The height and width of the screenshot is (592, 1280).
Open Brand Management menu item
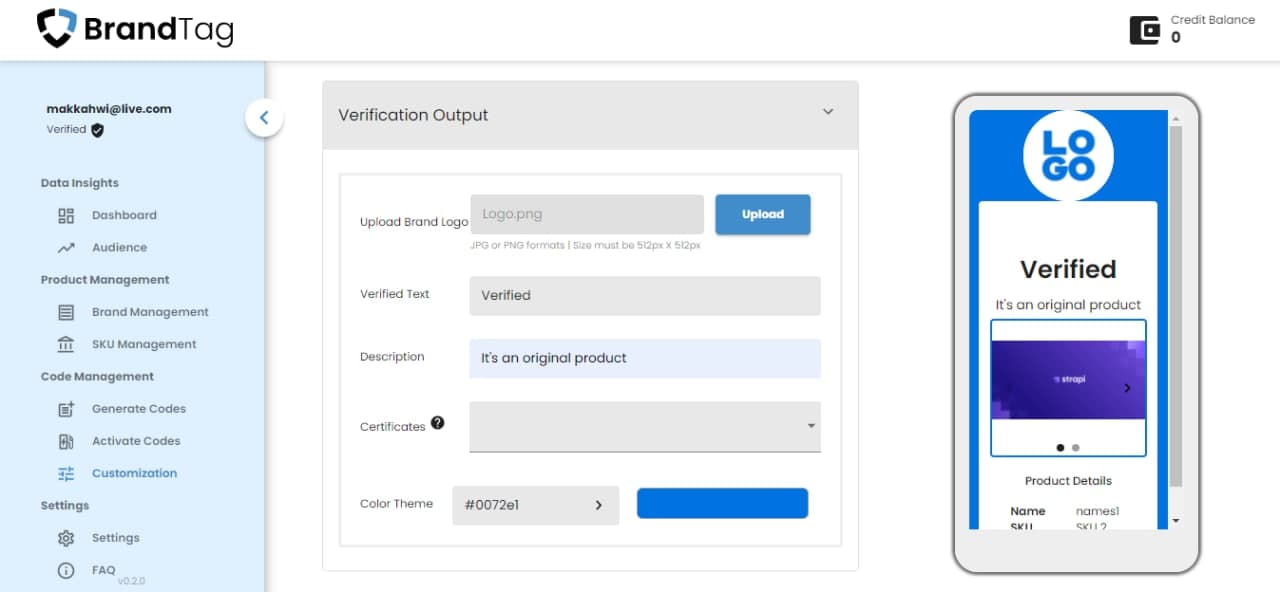point(150,312)
